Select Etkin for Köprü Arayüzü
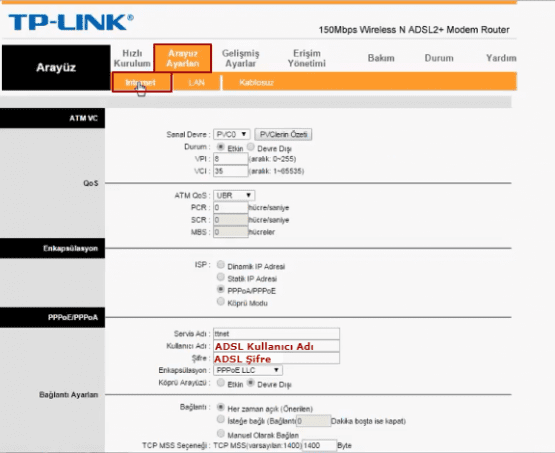The width and height of the screenshot is (555, 453). [221, 383]
